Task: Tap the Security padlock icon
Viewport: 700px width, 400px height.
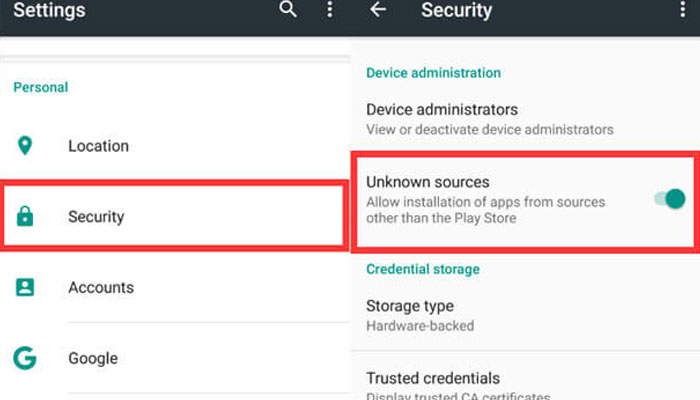Action: (x=25, y=216)
